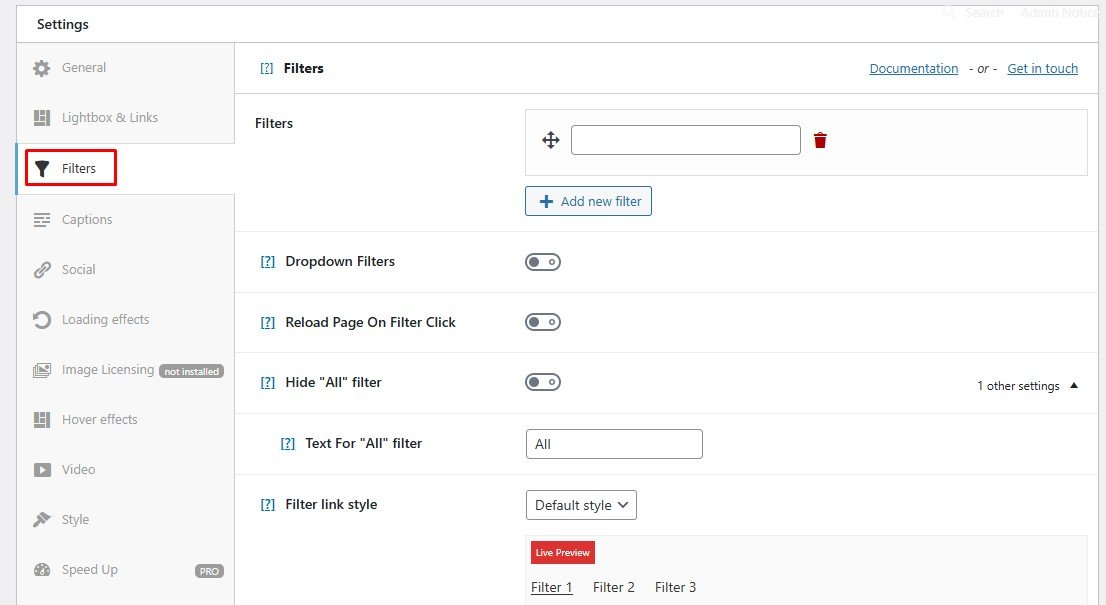Click the help icon beside Text For "All" filter
Image resolution: width=1106 pixels, height=605 pixels.
pyautogui.click(x=287, y=444)
